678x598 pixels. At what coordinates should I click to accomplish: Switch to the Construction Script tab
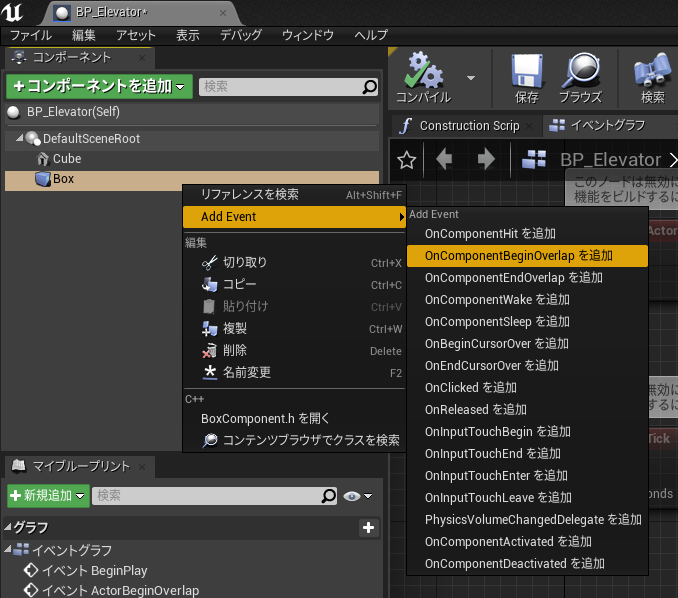coord(466,126)
